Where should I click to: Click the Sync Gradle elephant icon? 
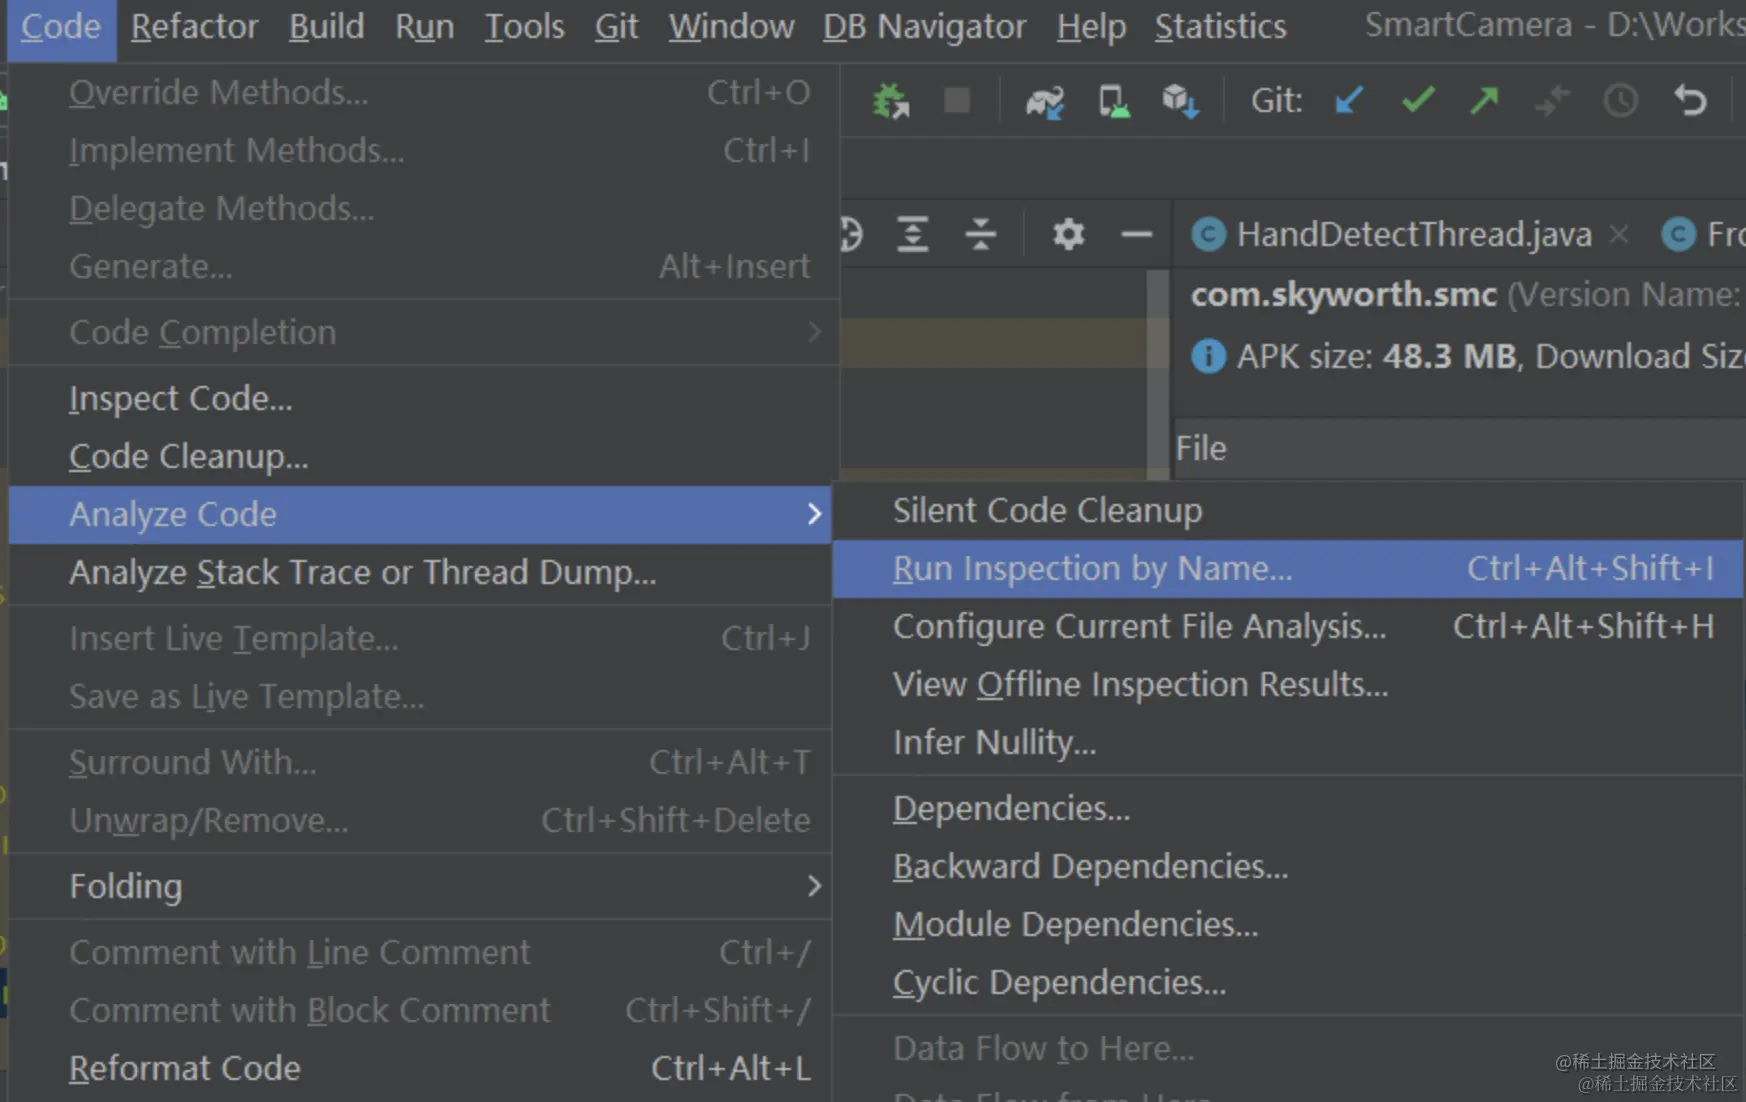point(1045,101)
